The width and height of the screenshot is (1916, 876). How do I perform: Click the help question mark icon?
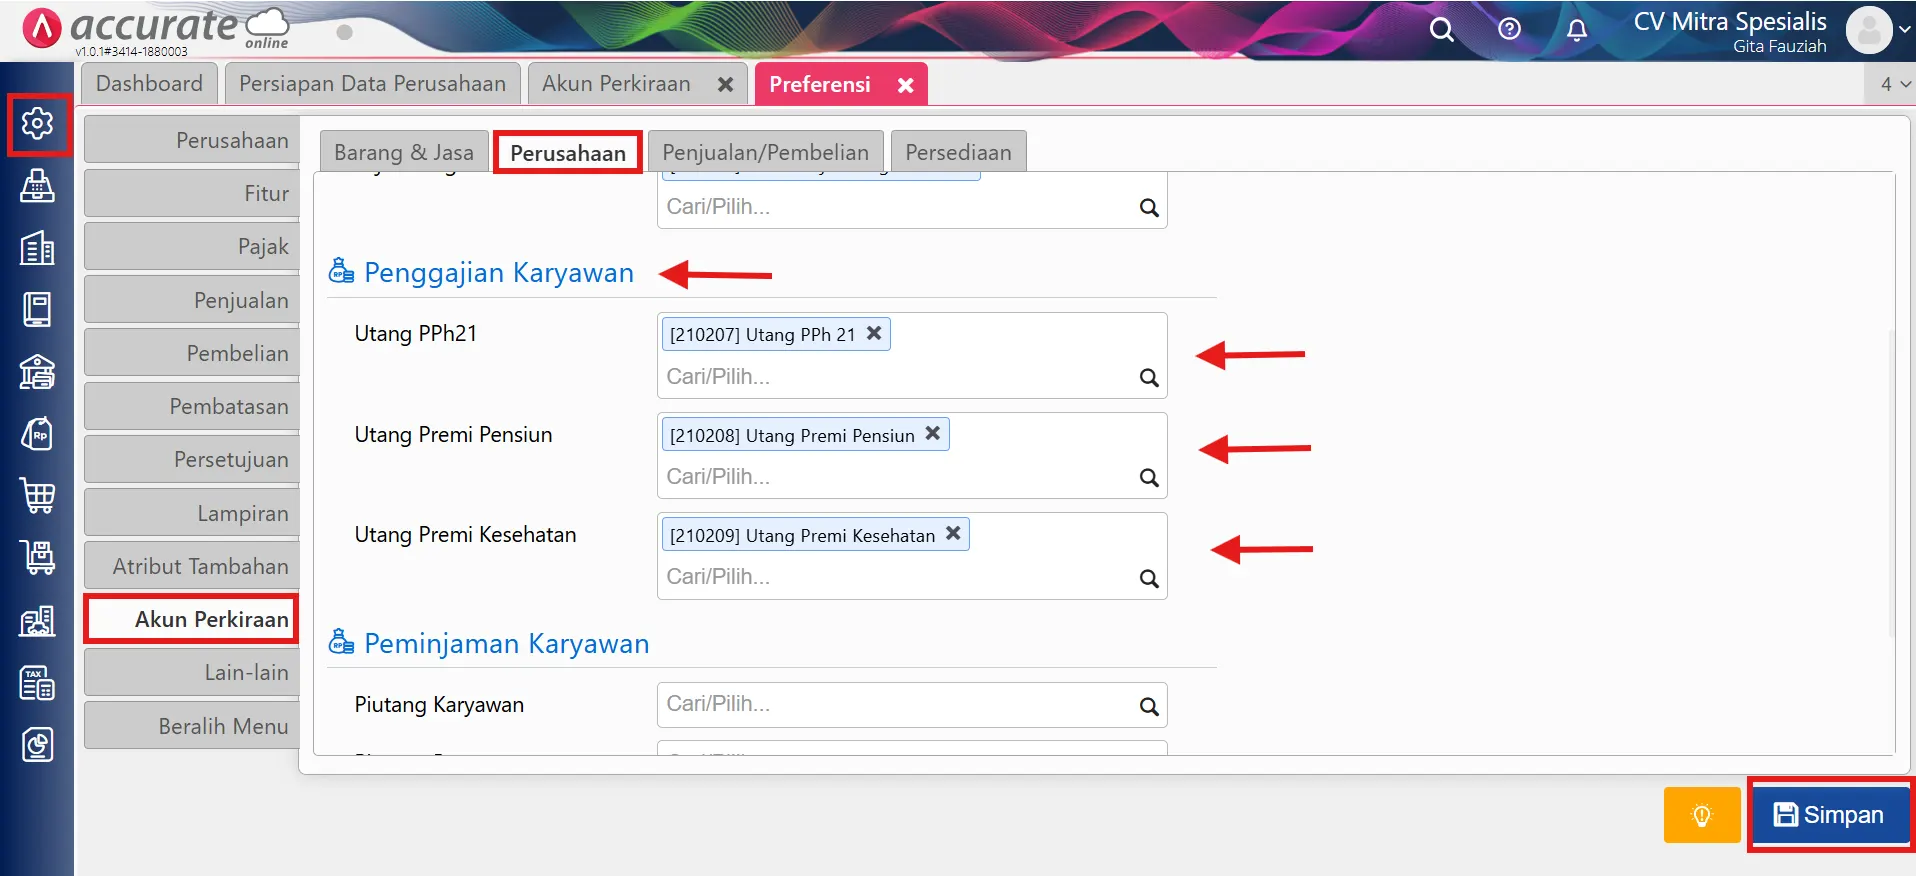click(1509, 29)
